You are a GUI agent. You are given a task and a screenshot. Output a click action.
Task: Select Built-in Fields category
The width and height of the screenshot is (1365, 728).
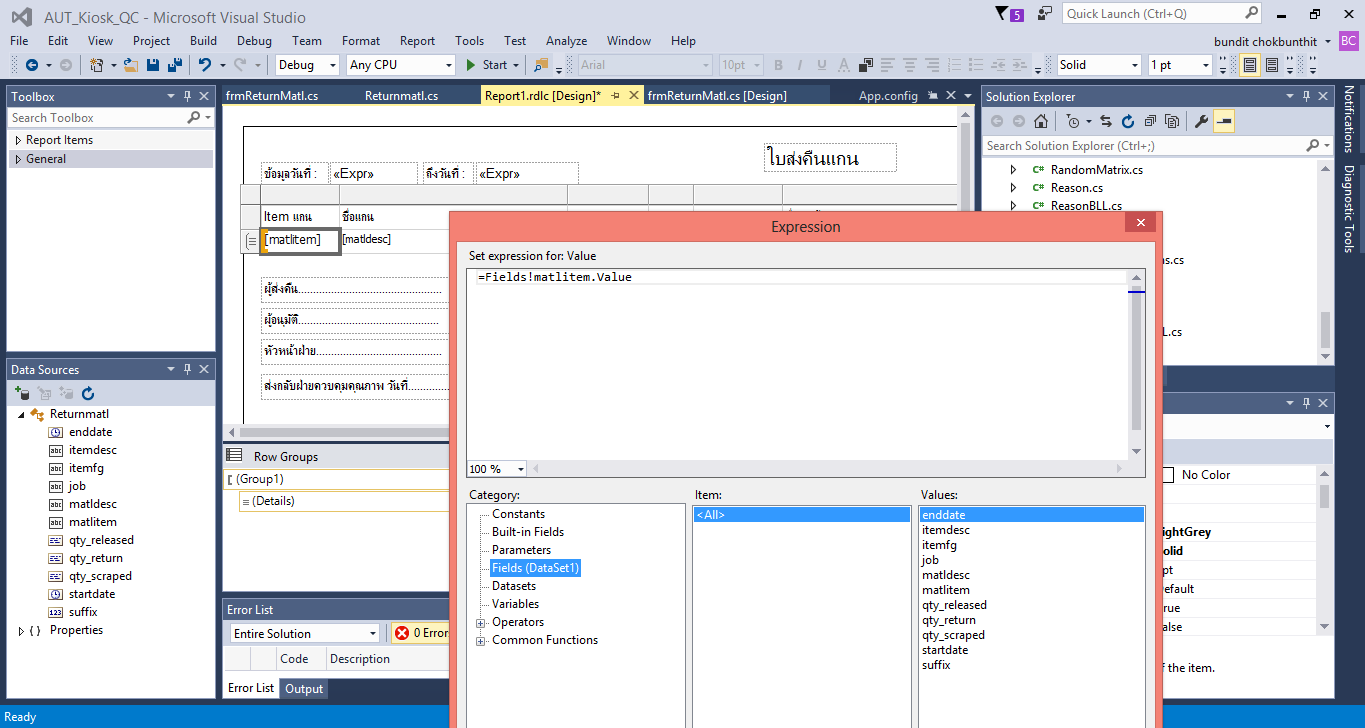[x=528, y=532]
